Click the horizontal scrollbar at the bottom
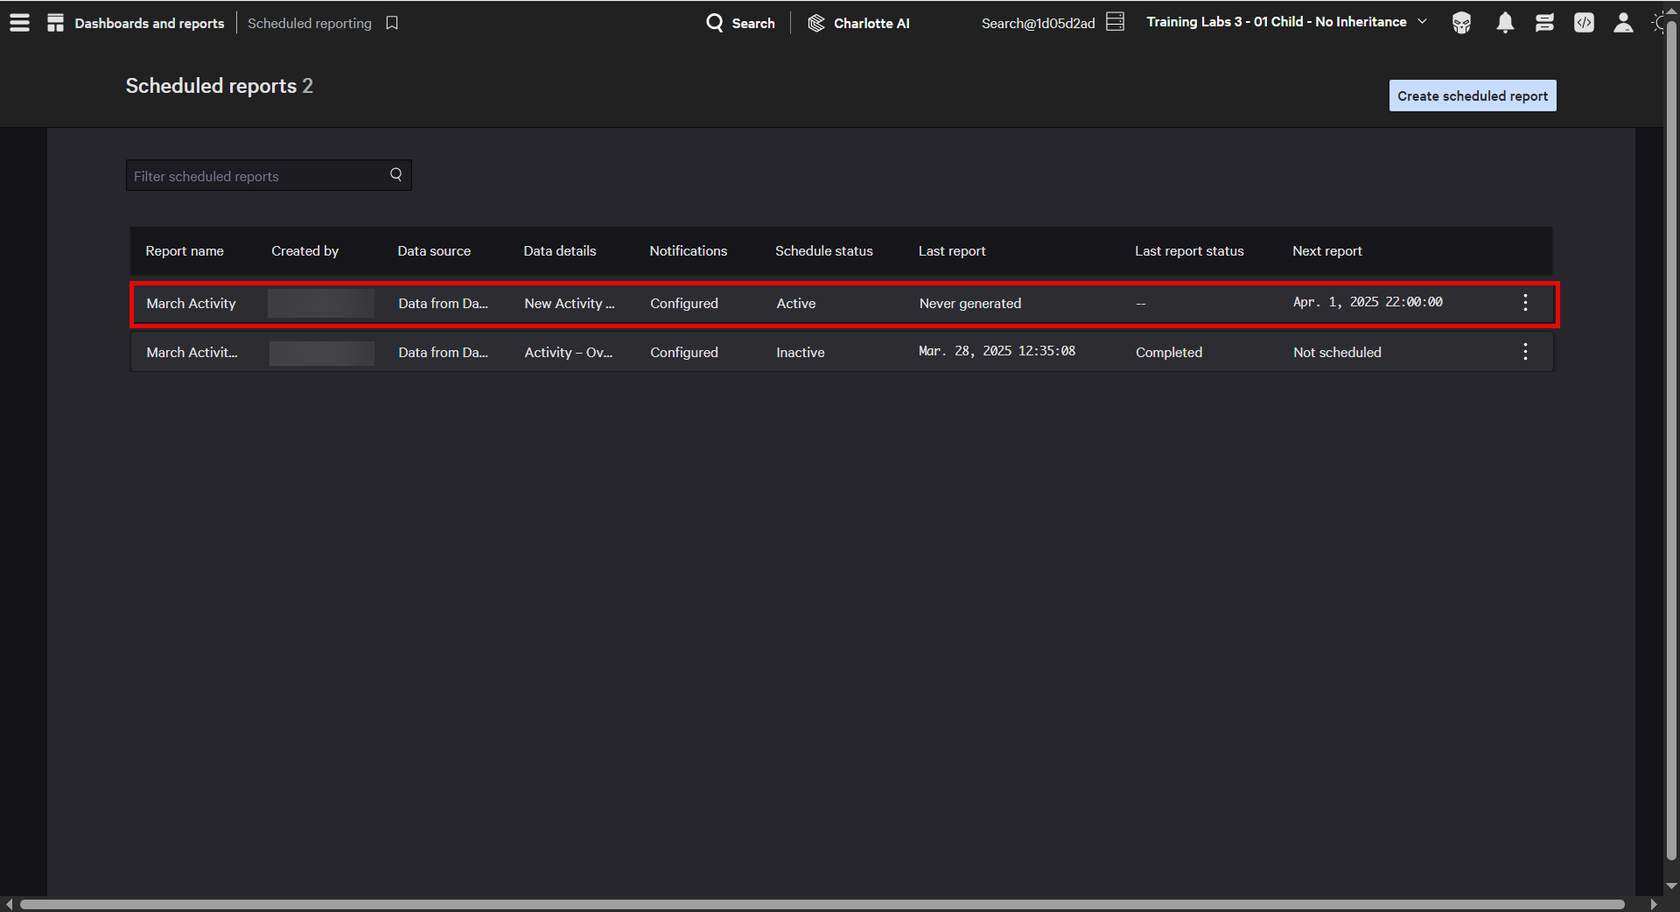The image size is (1680, 912). click(x=820, y=904)
